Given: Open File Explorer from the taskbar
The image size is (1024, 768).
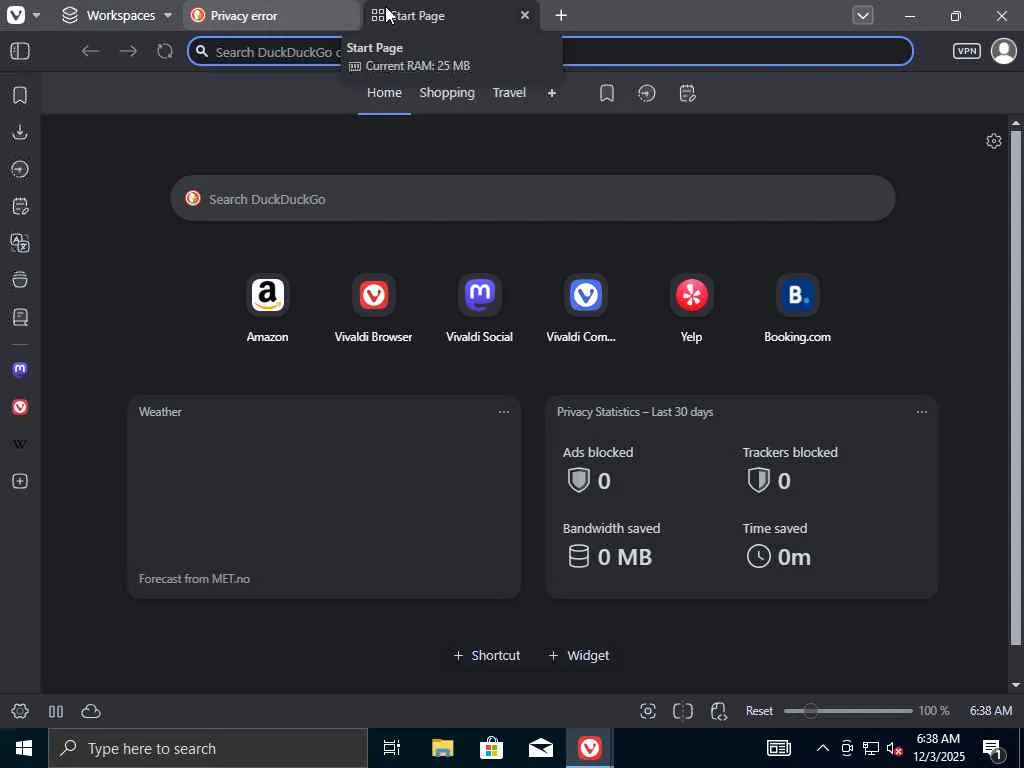Looking at the screenshot, I should point(442,748).
